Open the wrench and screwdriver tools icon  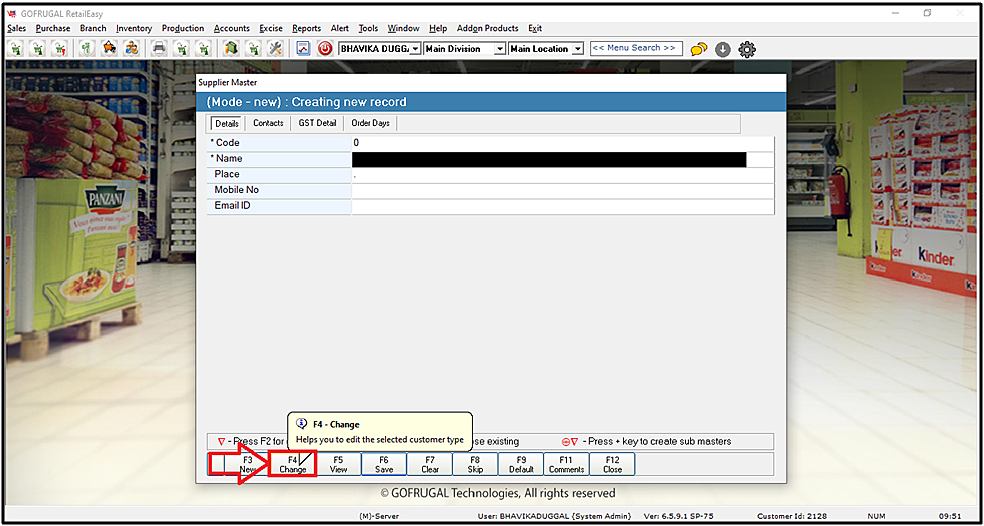(x=275, y=48)
